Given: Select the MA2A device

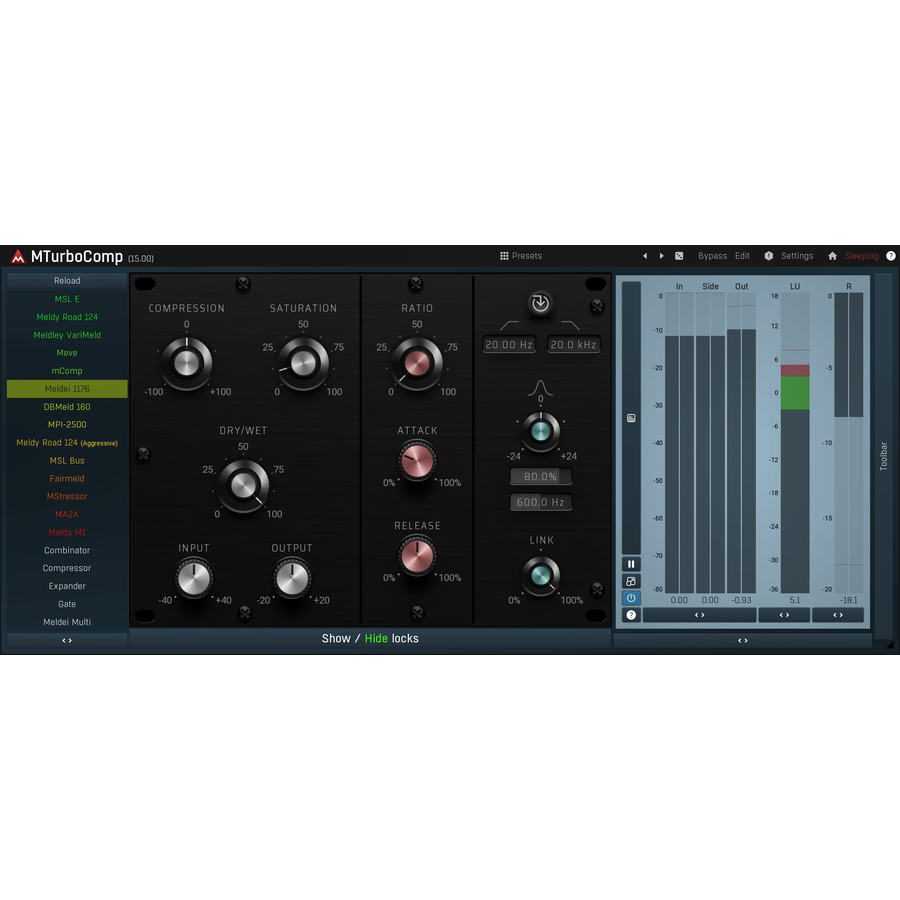Looking at the screenshot, I should pyautogui.click(x=67, y=514).
